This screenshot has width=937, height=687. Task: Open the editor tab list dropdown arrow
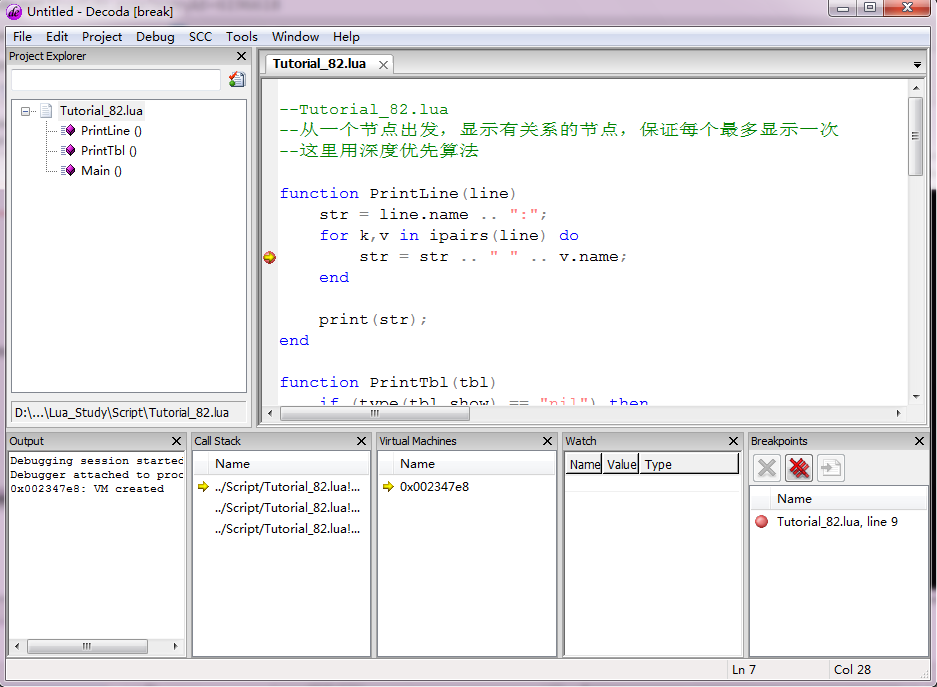point(917,65)
